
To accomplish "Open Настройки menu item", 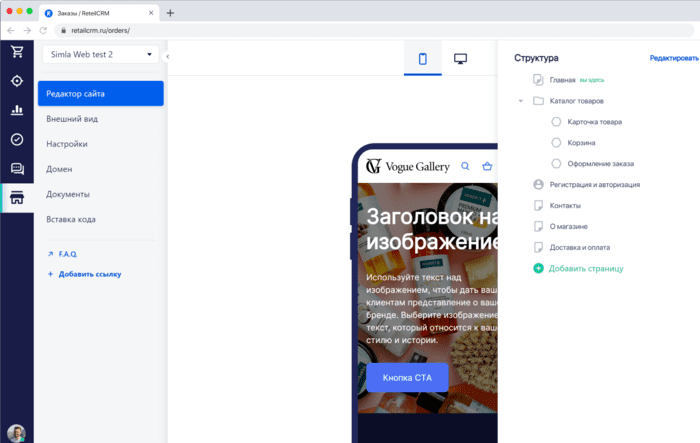I will coord(67,144).
